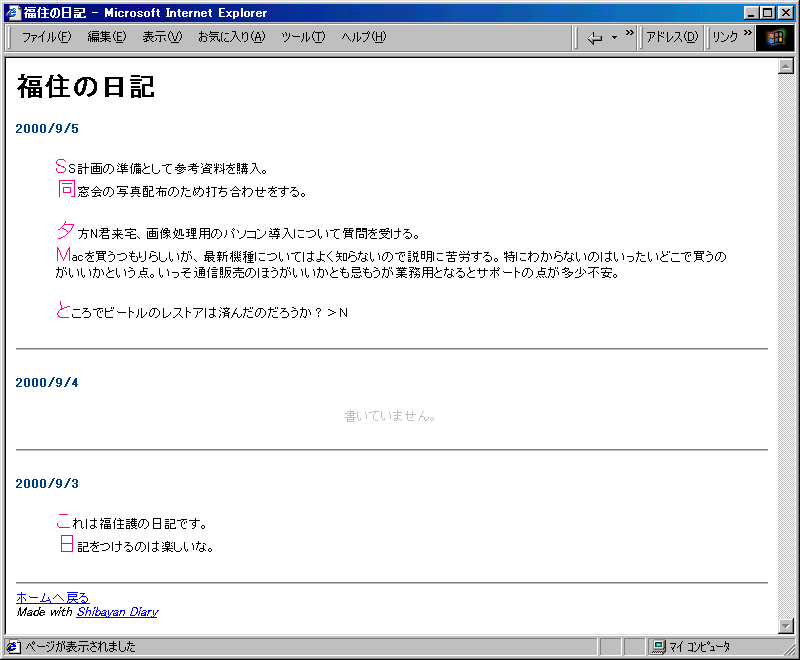This screenshot has height=660, width=800.
Task: Maximize the Internet Explorer window
Action: [767, 13]
